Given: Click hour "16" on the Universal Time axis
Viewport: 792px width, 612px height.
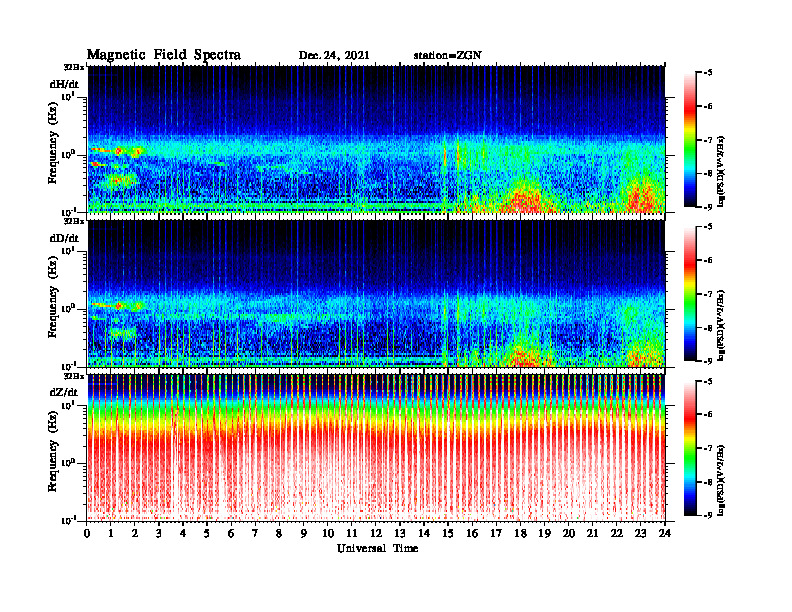Looking at the screenshot, I should click(x=472, y=533).
